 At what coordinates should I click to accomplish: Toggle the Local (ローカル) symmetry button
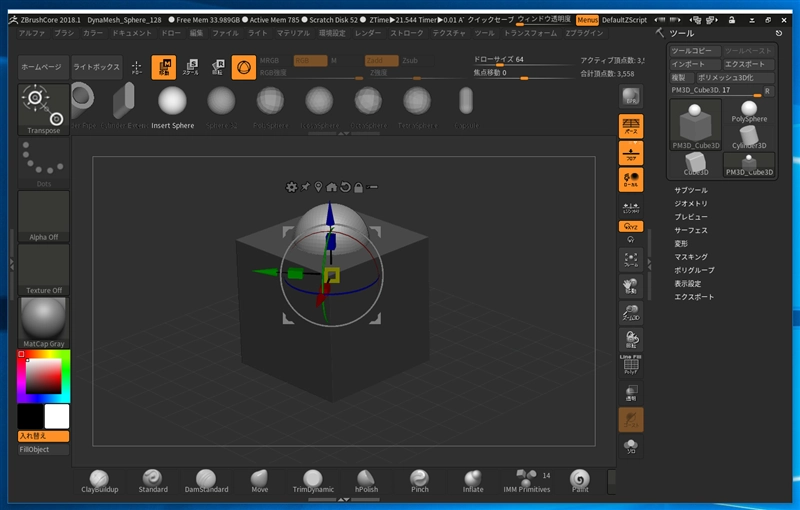(x=631, y=180)
